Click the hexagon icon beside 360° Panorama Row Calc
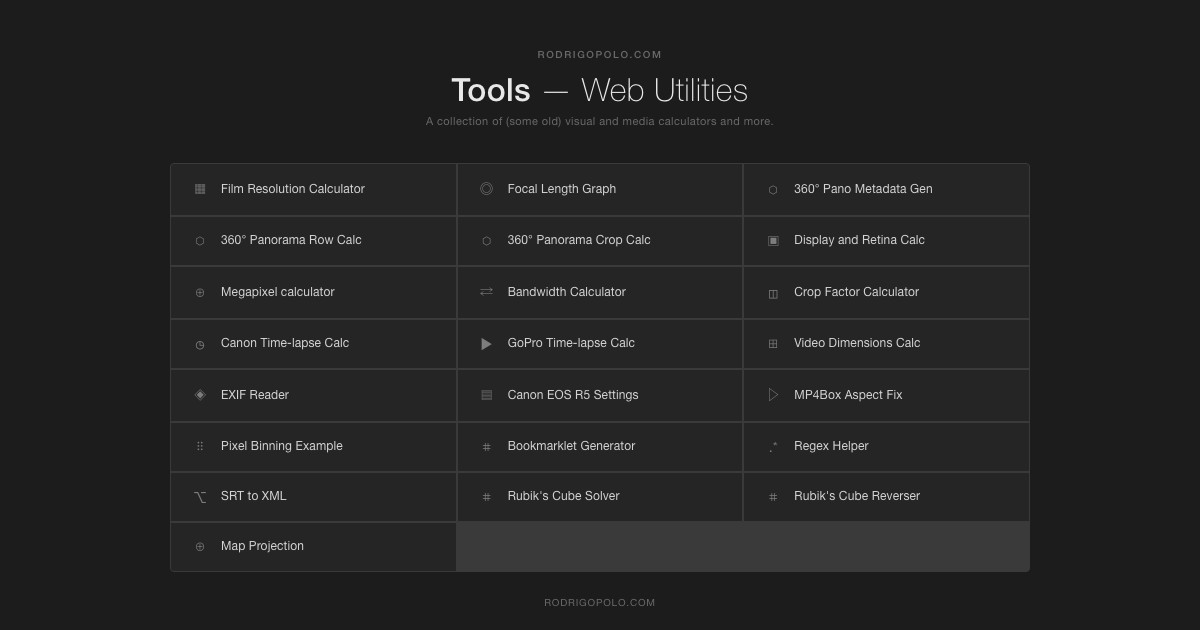The image size is (1200, 630). tap(200, 241)
